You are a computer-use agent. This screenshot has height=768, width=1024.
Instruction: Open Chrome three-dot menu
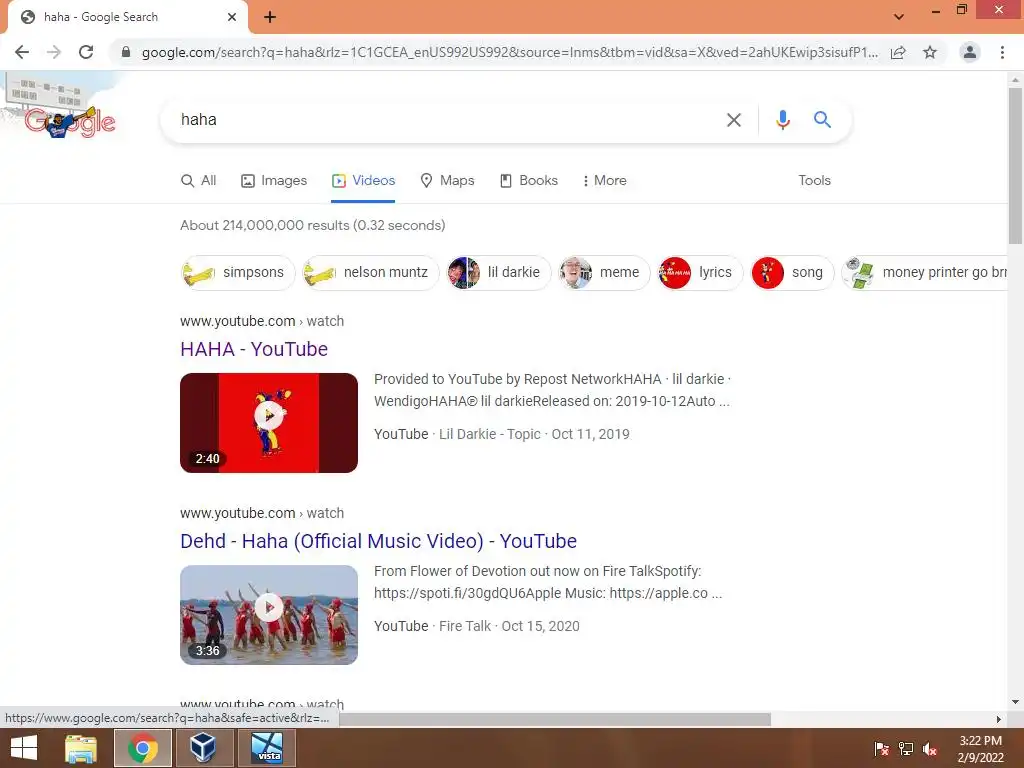[x=1002, y=52]
